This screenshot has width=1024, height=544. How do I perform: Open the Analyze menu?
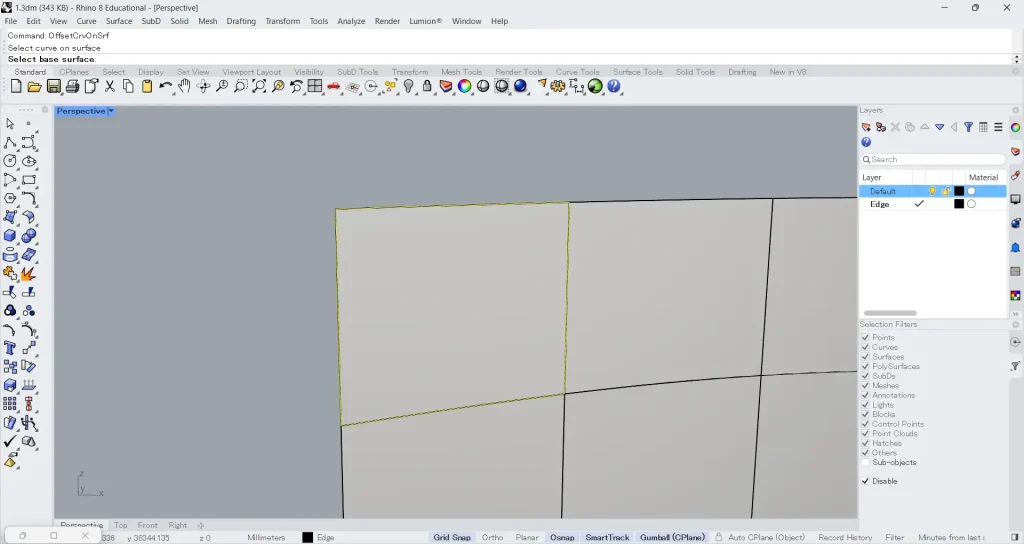[x=351, y=21]
